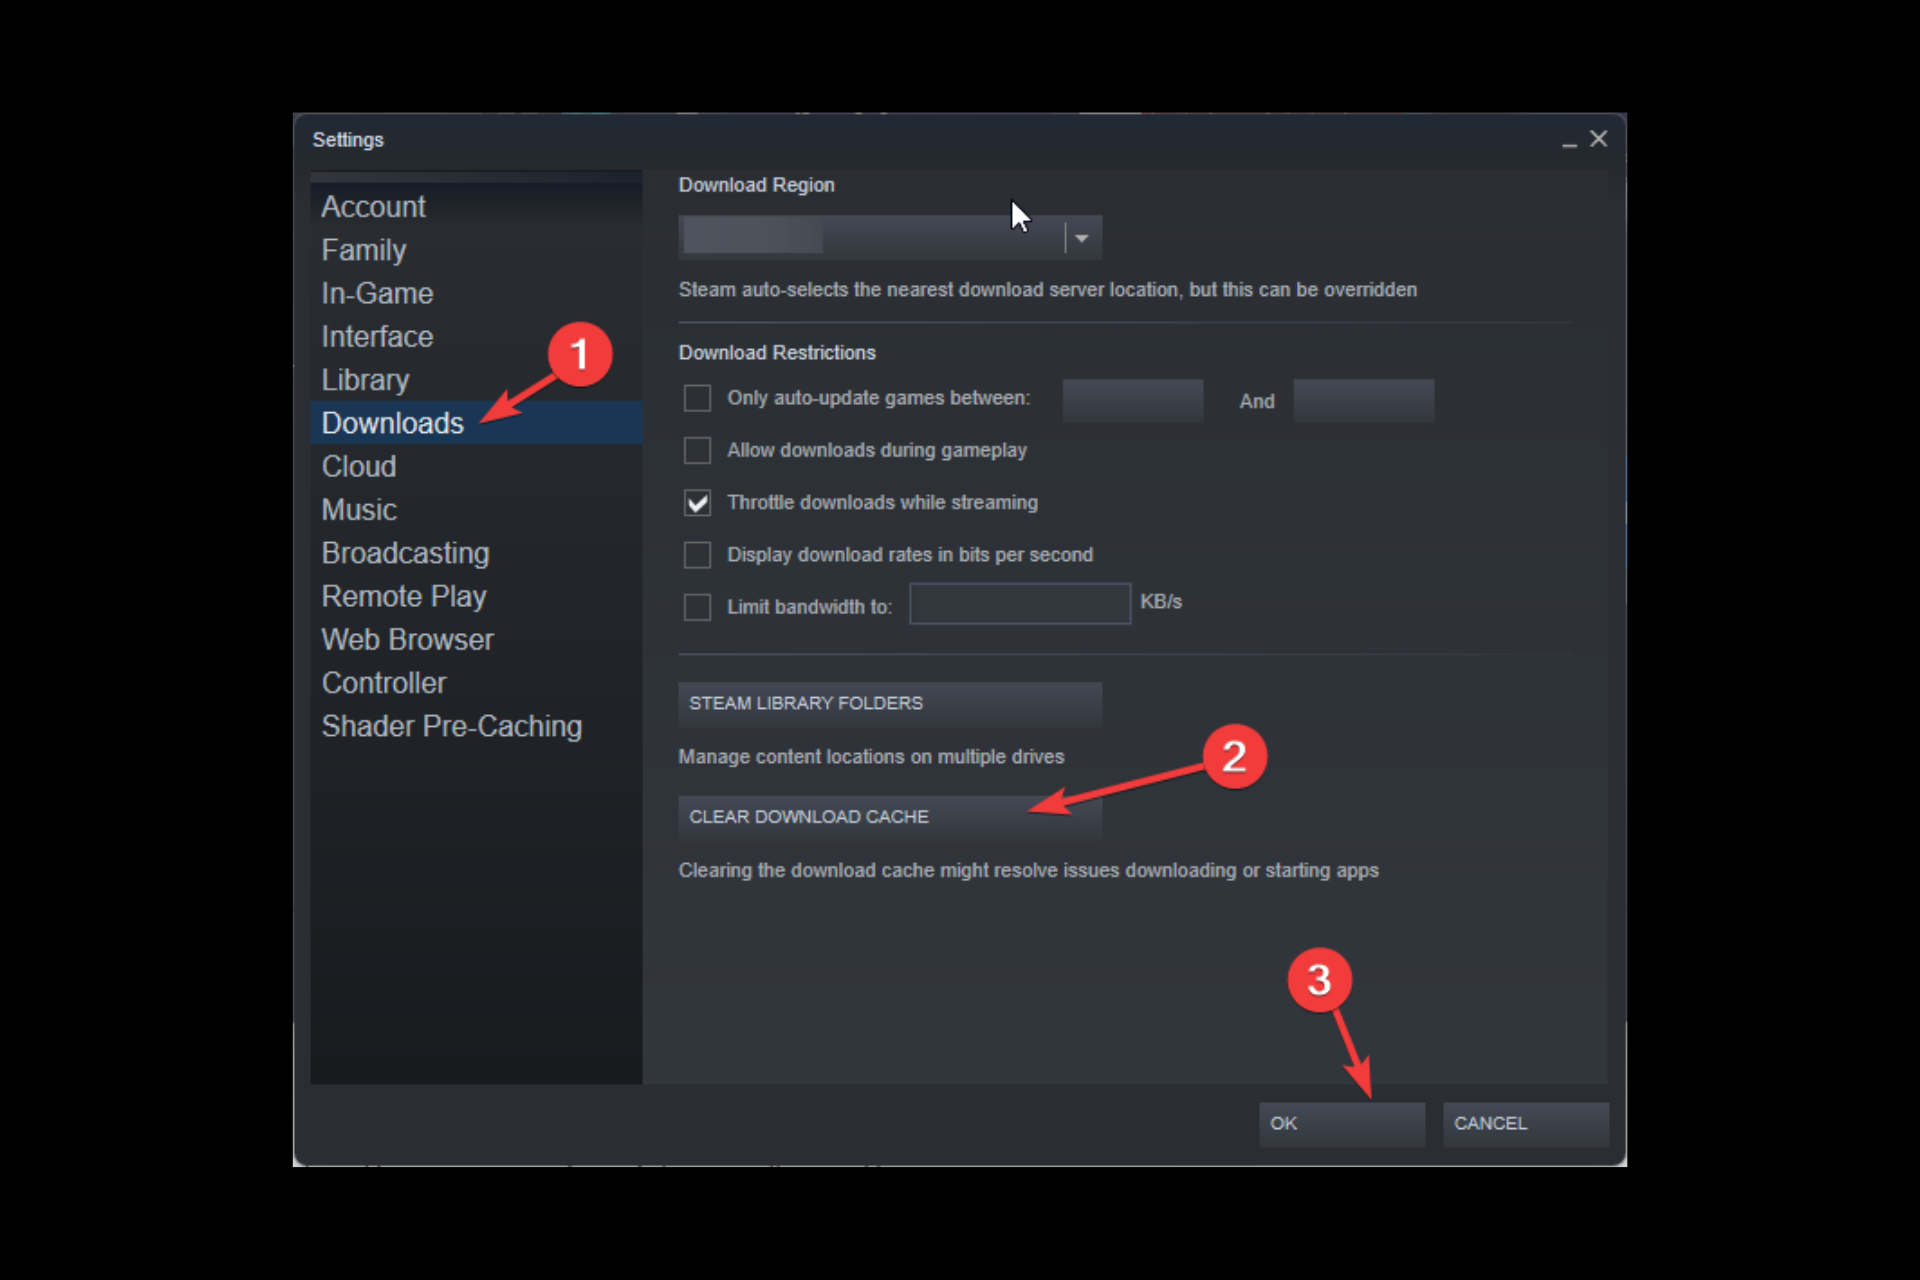The image size is (1920, 1280).
Task: Focus the bandwidth limit KB/s field
Action: 1020,604
